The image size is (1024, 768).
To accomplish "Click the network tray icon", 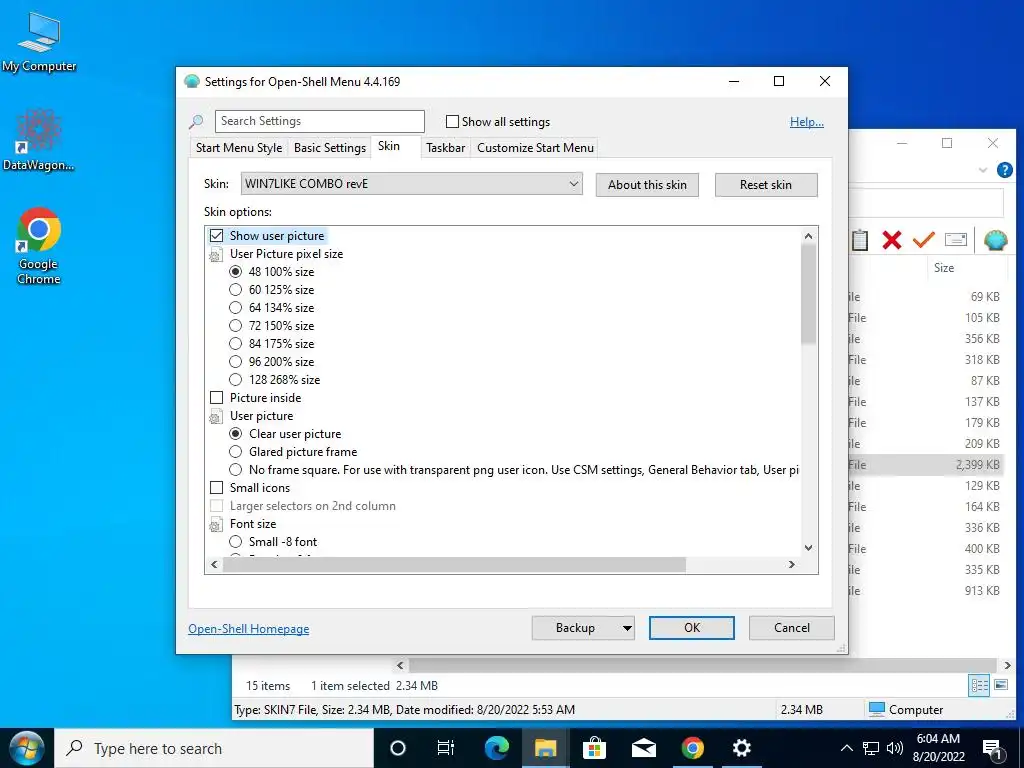I will pyautogui.click(x=871, y=748).
